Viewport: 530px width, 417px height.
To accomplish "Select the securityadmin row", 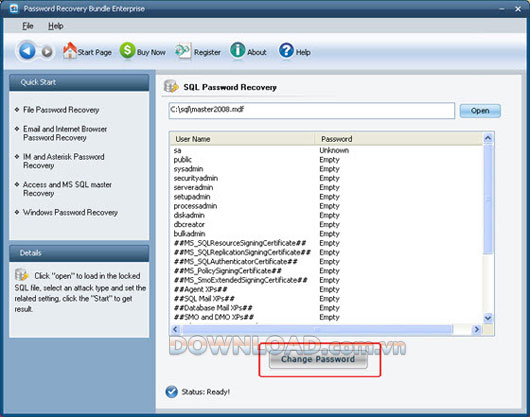I will (x=326, y=178).
